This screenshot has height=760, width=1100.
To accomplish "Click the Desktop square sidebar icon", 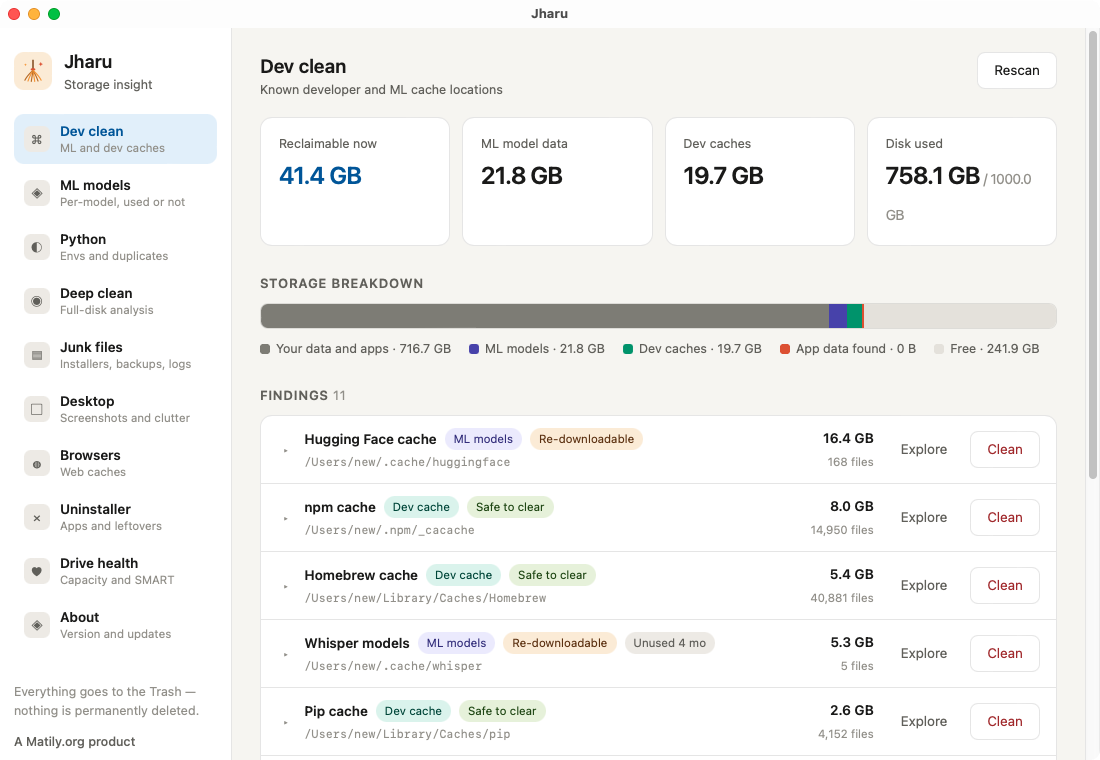I will (x=37, y=409).
